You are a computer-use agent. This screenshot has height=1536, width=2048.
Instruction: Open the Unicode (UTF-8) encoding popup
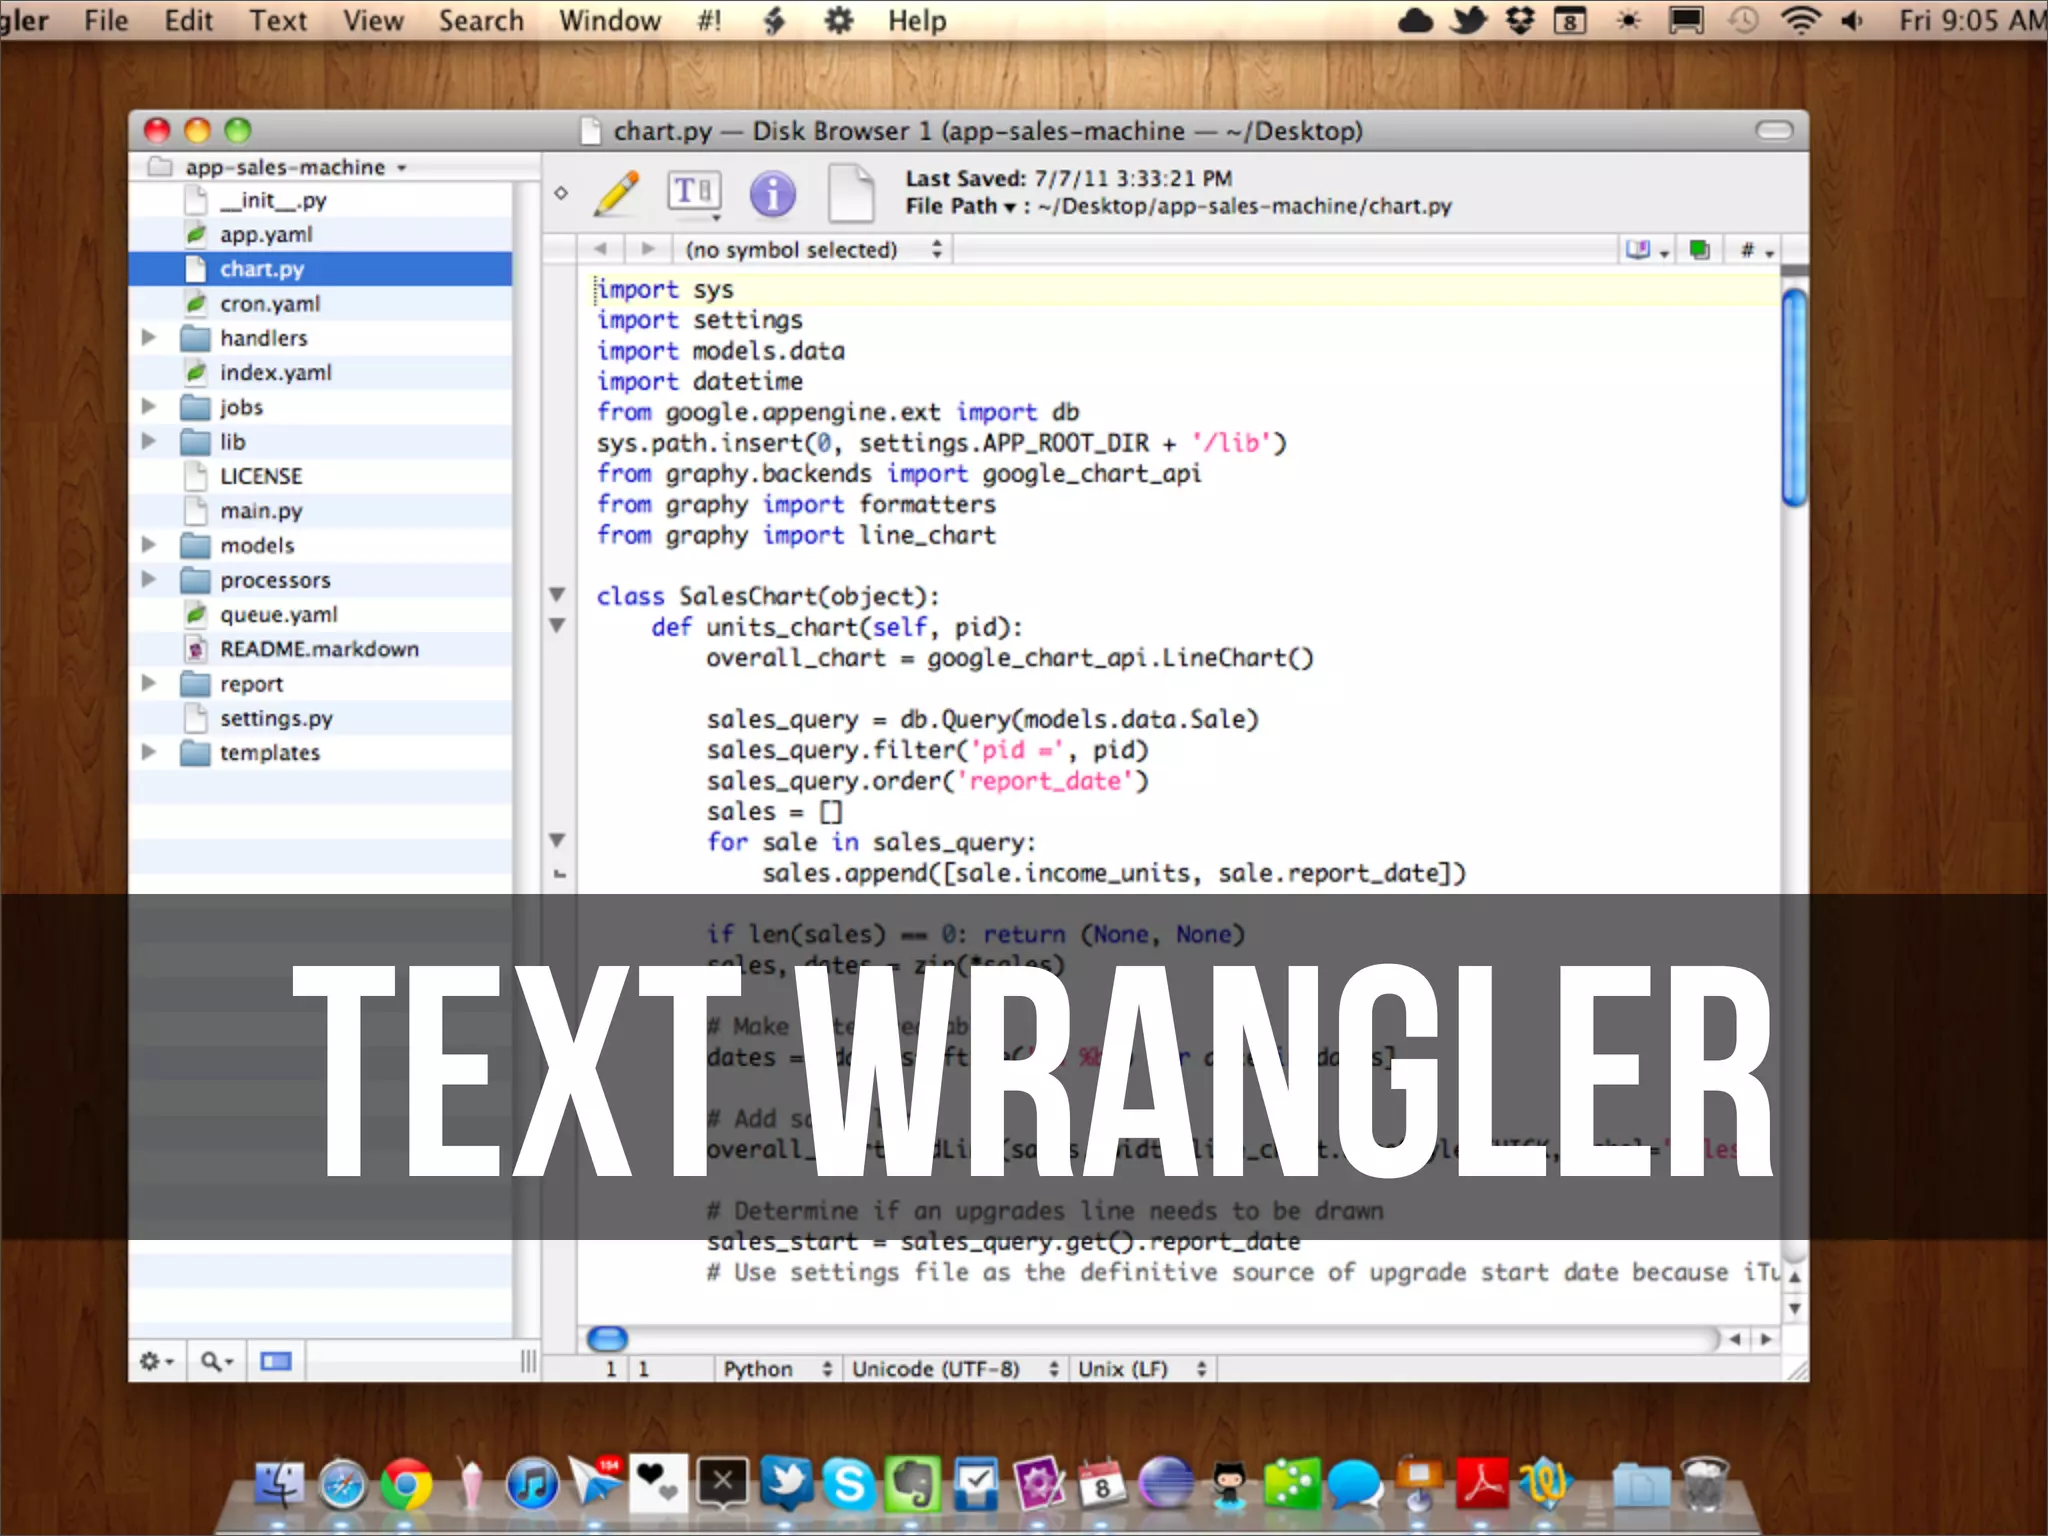[x=955, y=1368]
